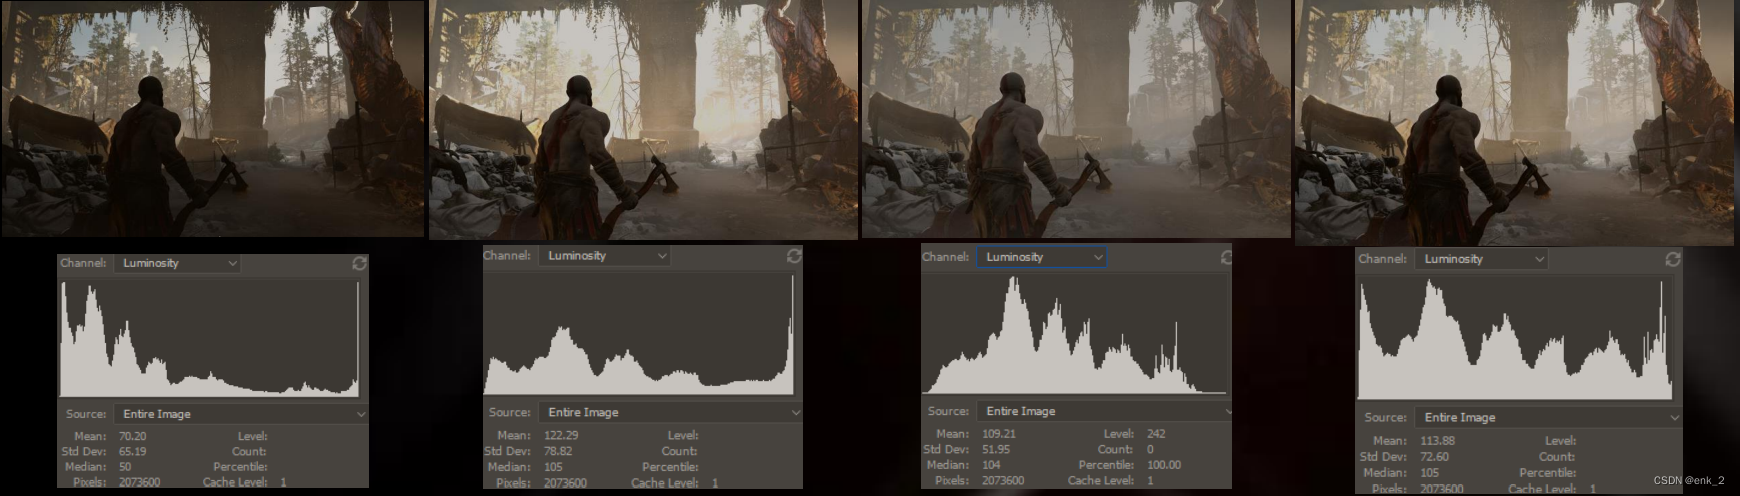The height and width of the screenshot is (496, 1740).
Task: Click the histogram graph with mean 113.88
Action: click(x=1514, y=339)
